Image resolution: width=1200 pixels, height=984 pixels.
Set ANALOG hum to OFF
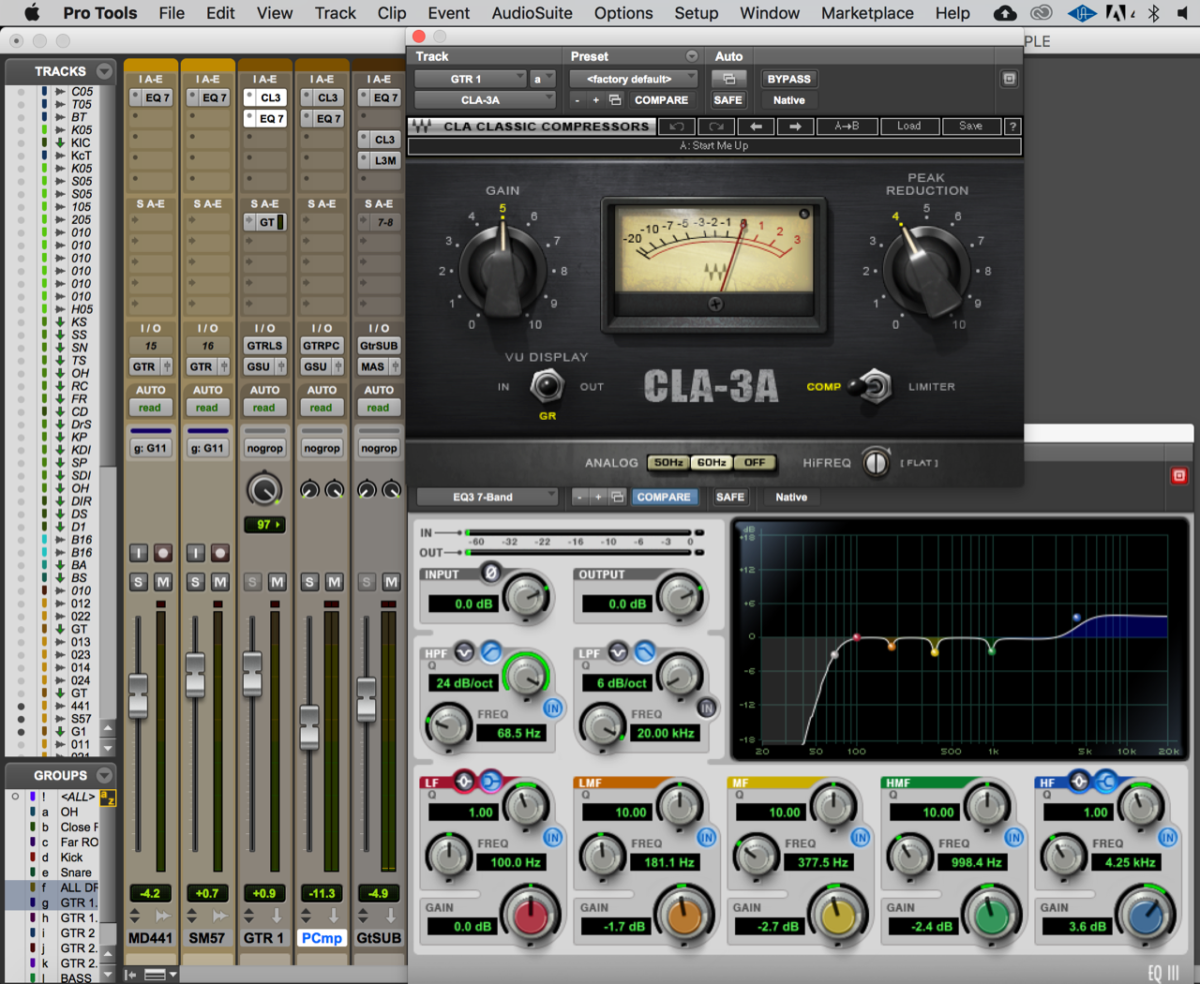755,463
